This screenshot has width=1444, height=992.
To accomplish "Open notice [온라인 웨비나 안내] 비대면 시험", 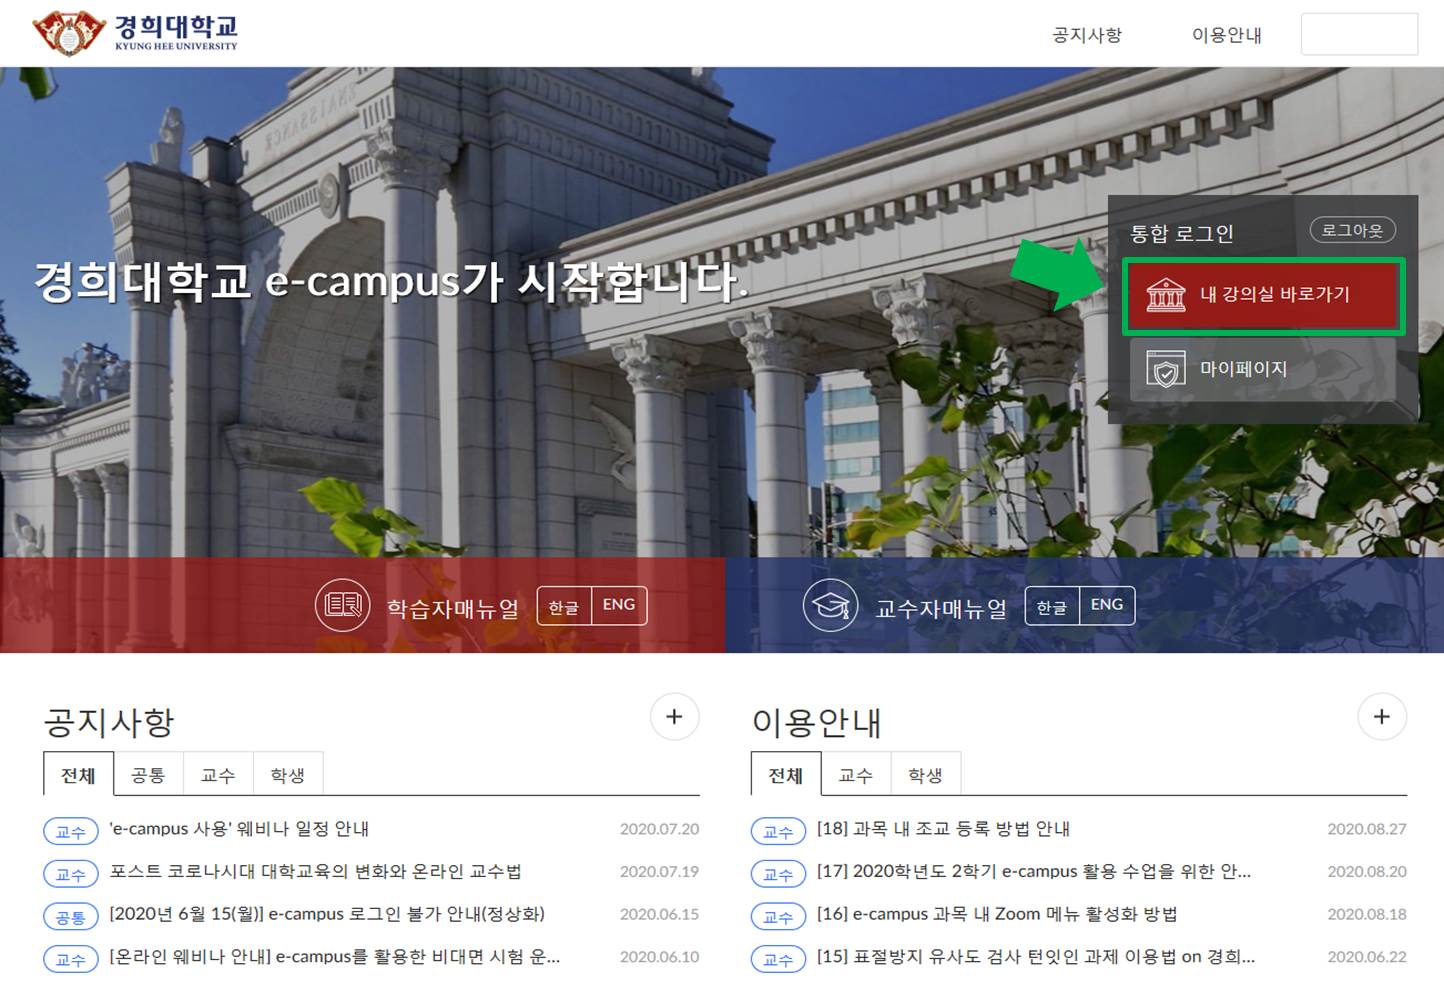I will [335, 957].
